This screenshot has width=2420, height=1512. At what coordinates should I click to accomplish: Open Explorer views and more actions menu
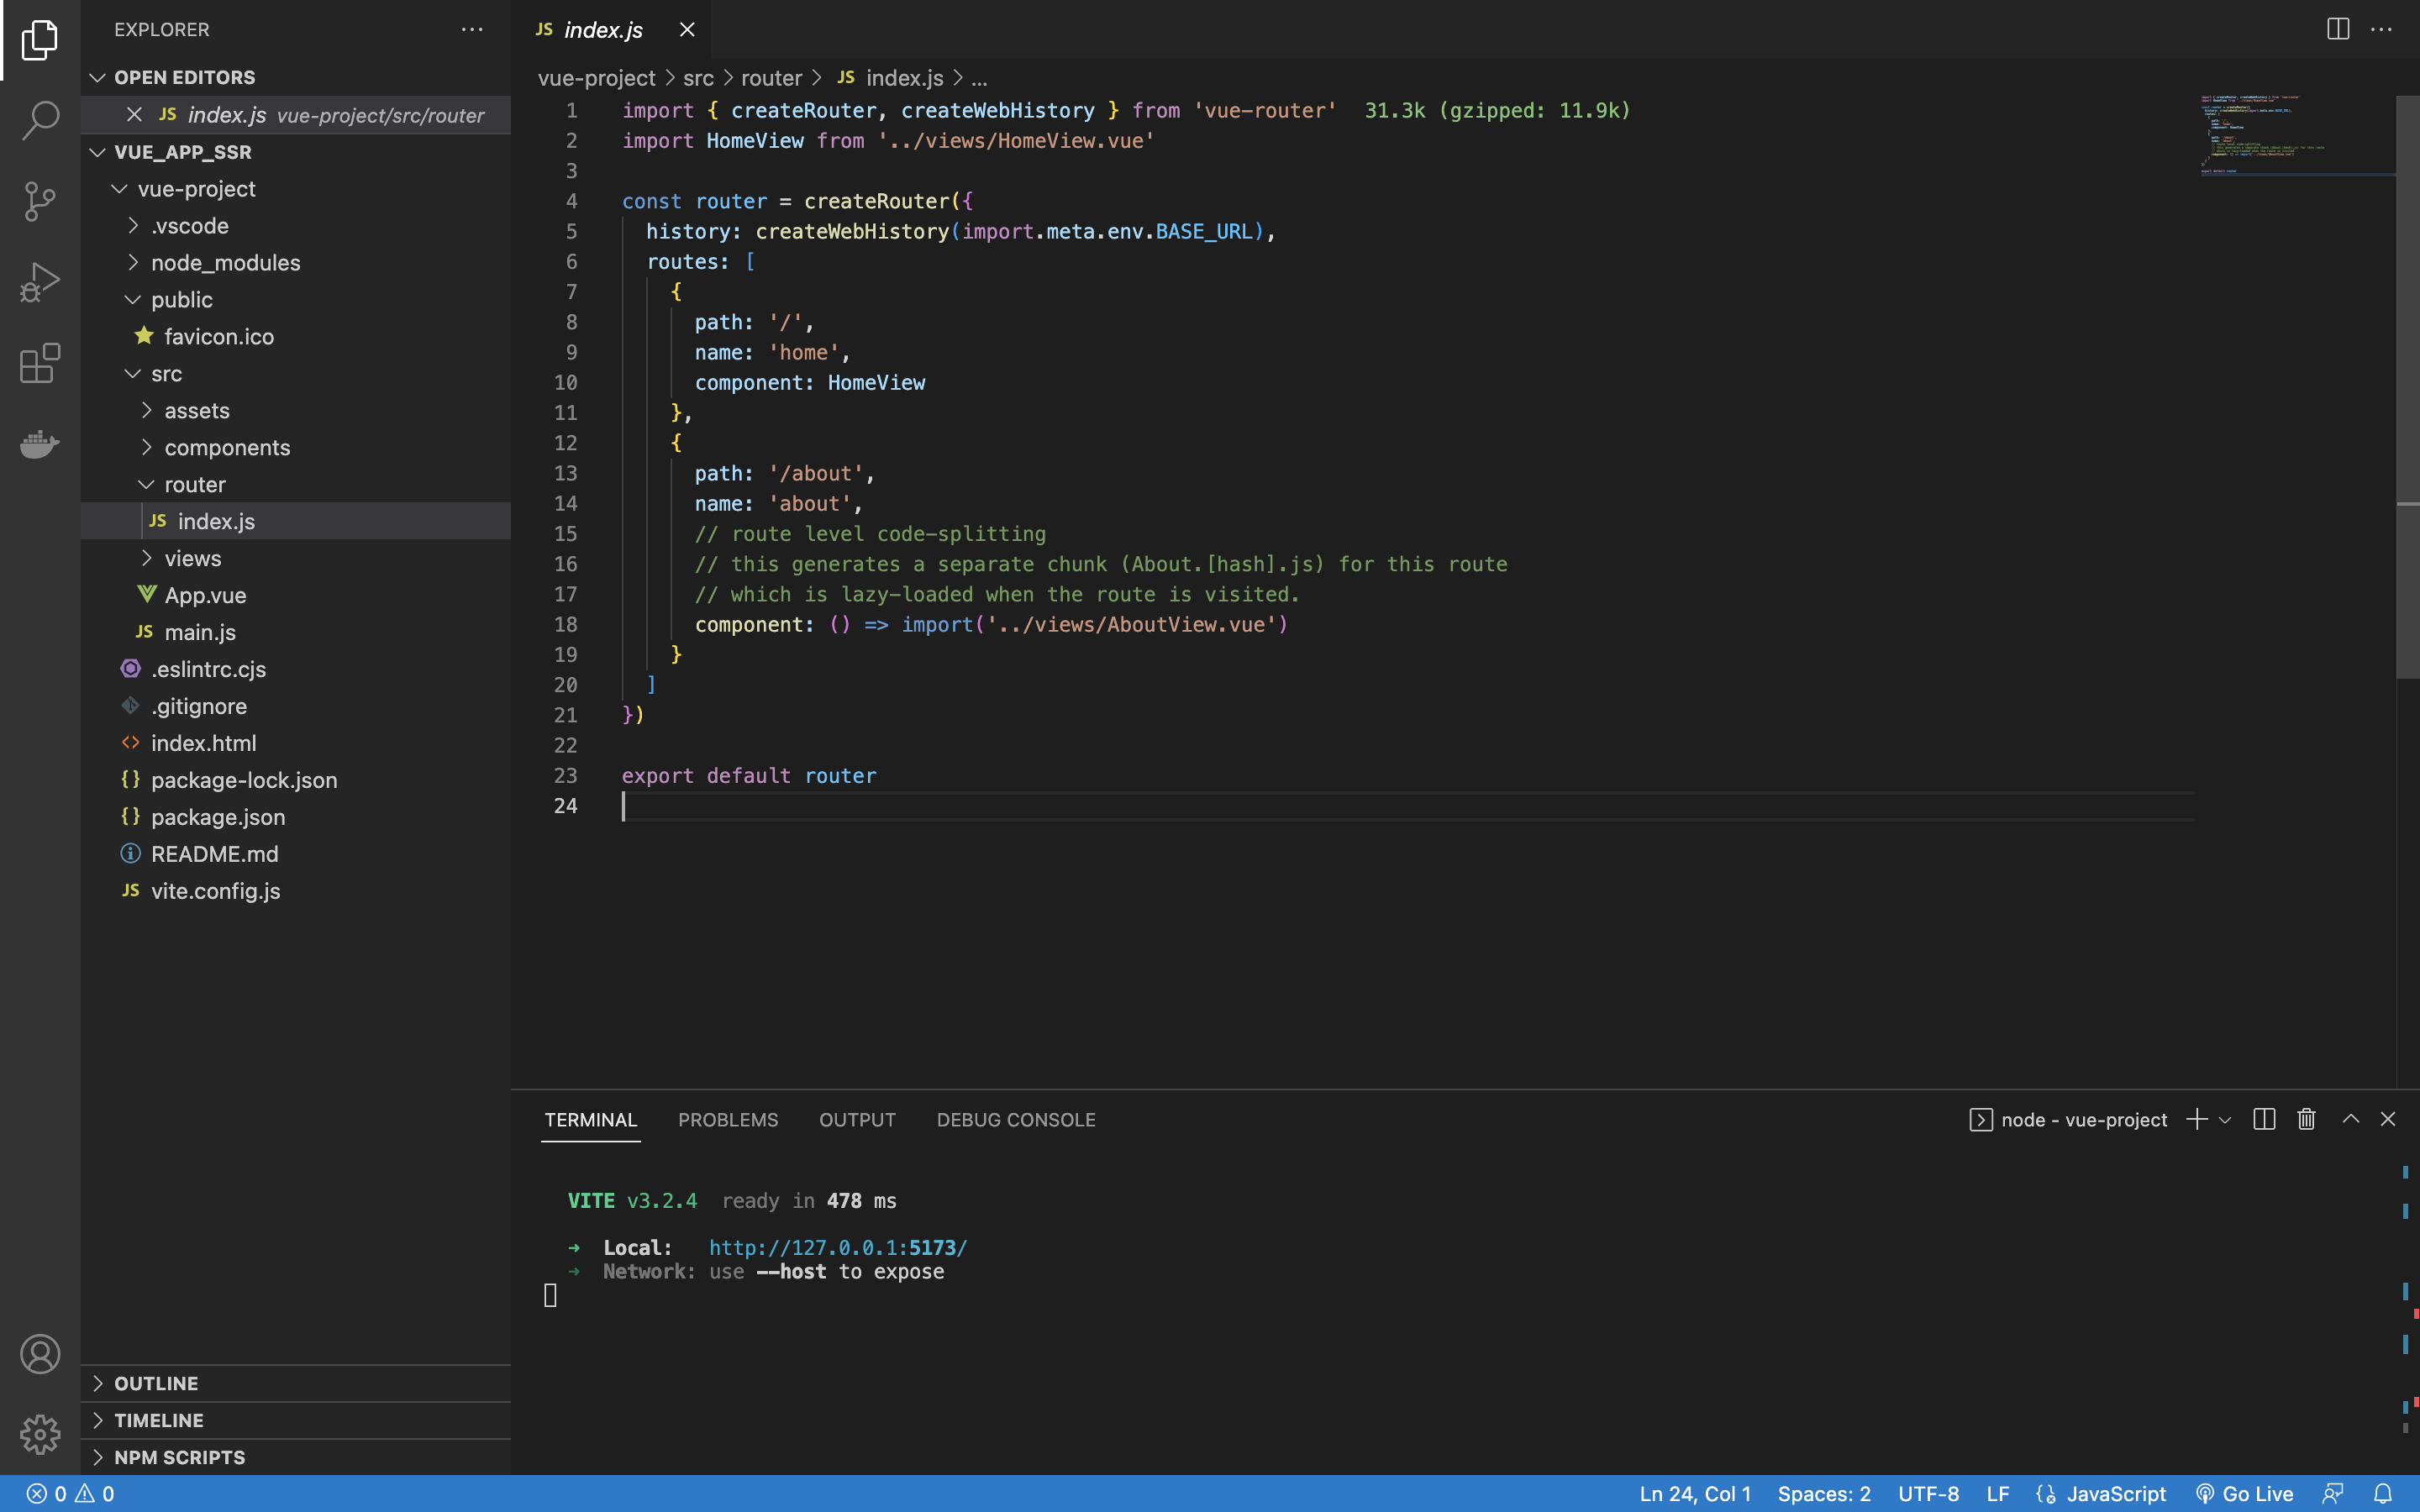(x=472, y=30)
